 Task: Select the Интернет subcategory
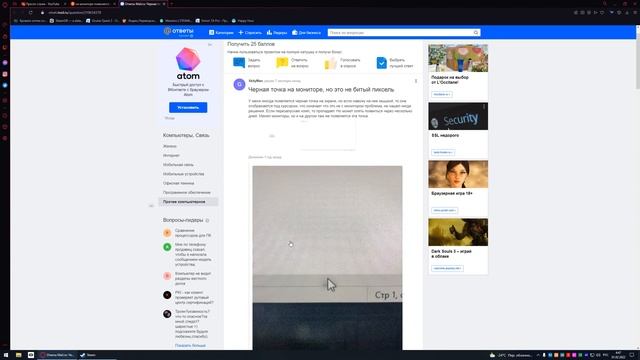click(x=171, y=156)
